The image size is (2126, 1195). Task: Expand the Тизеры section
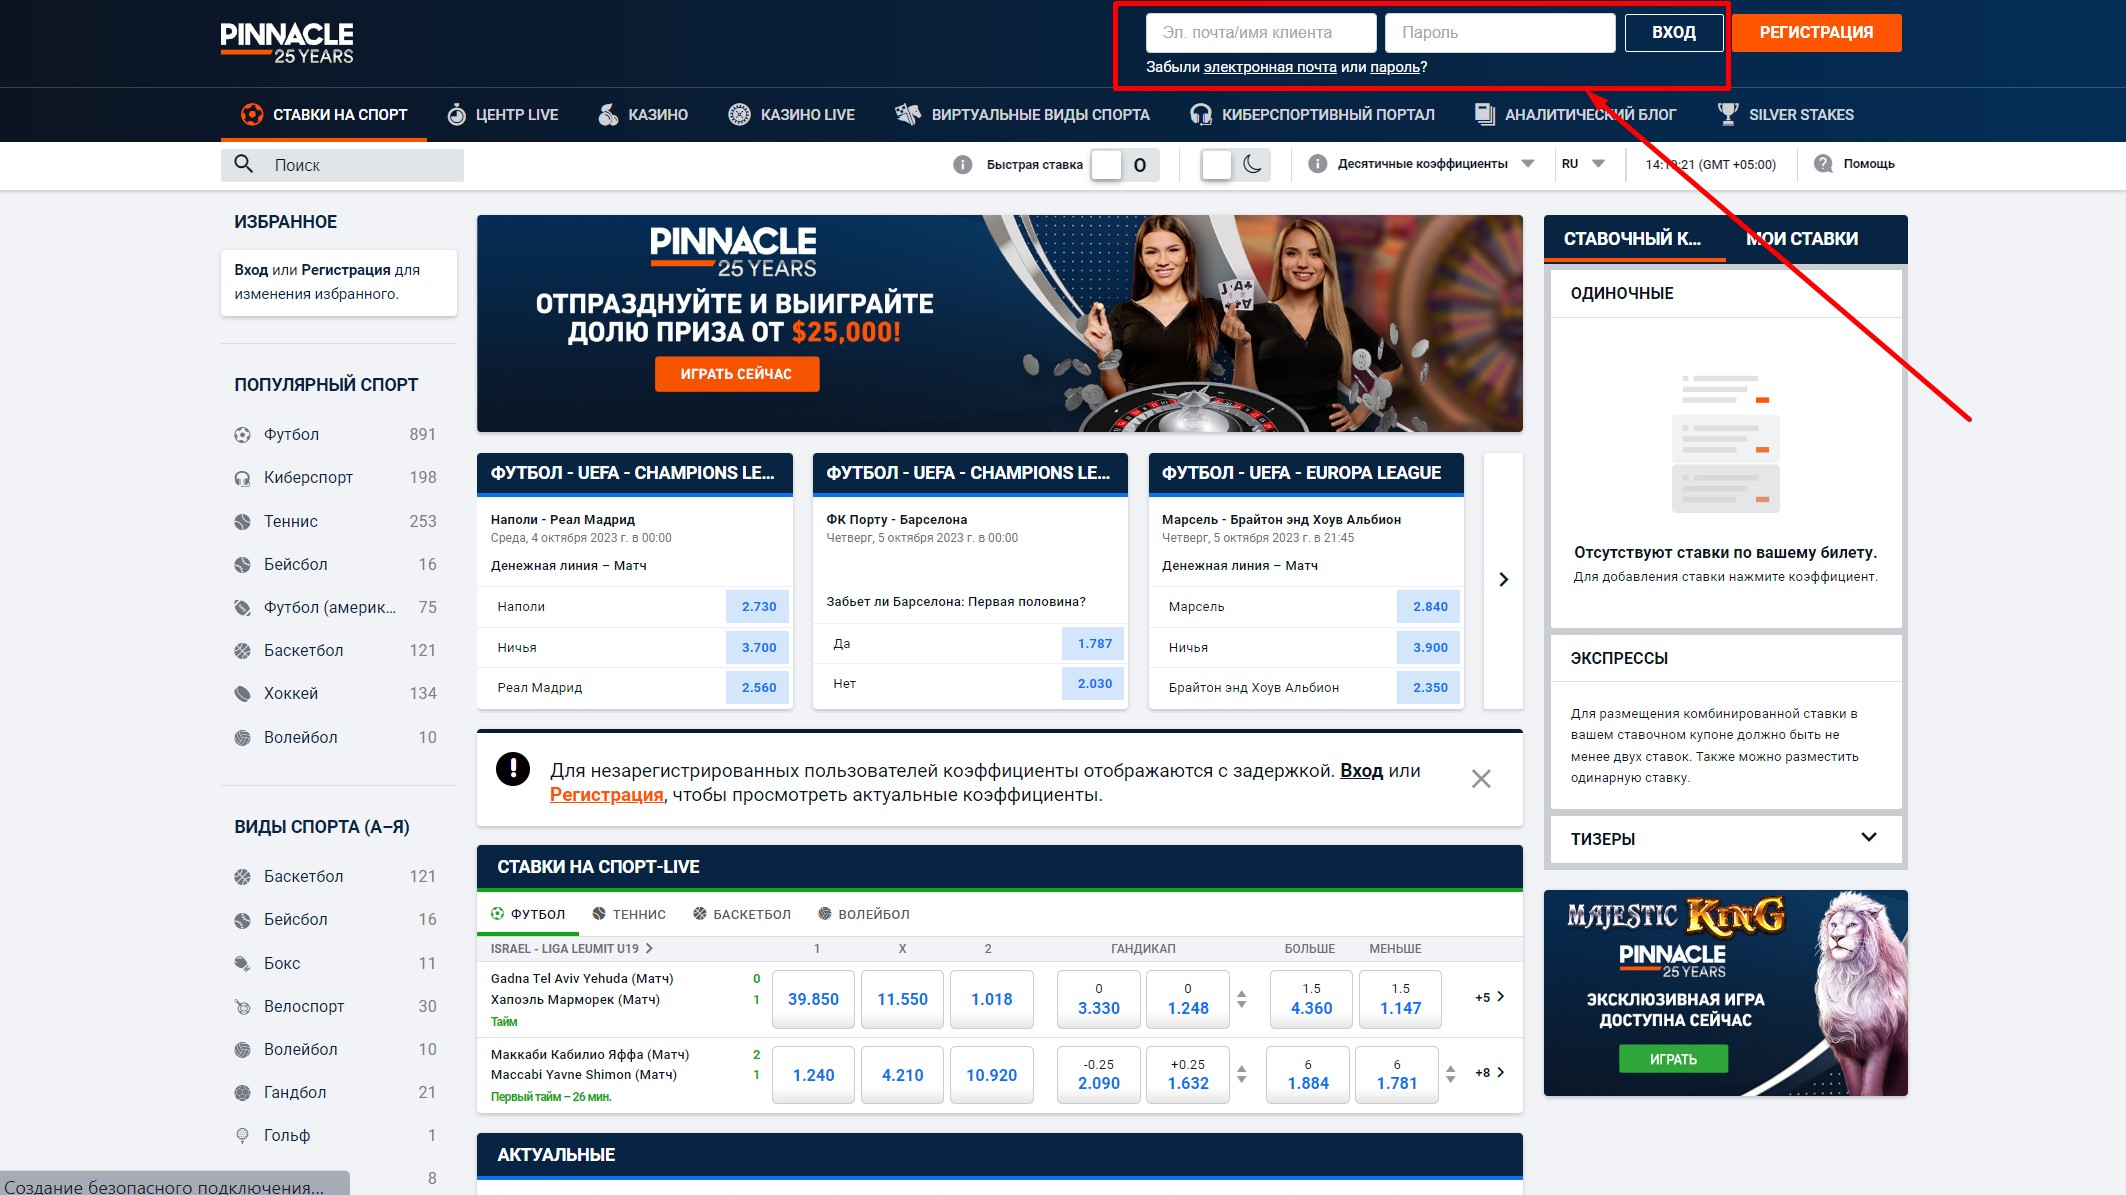point(1868,838)
